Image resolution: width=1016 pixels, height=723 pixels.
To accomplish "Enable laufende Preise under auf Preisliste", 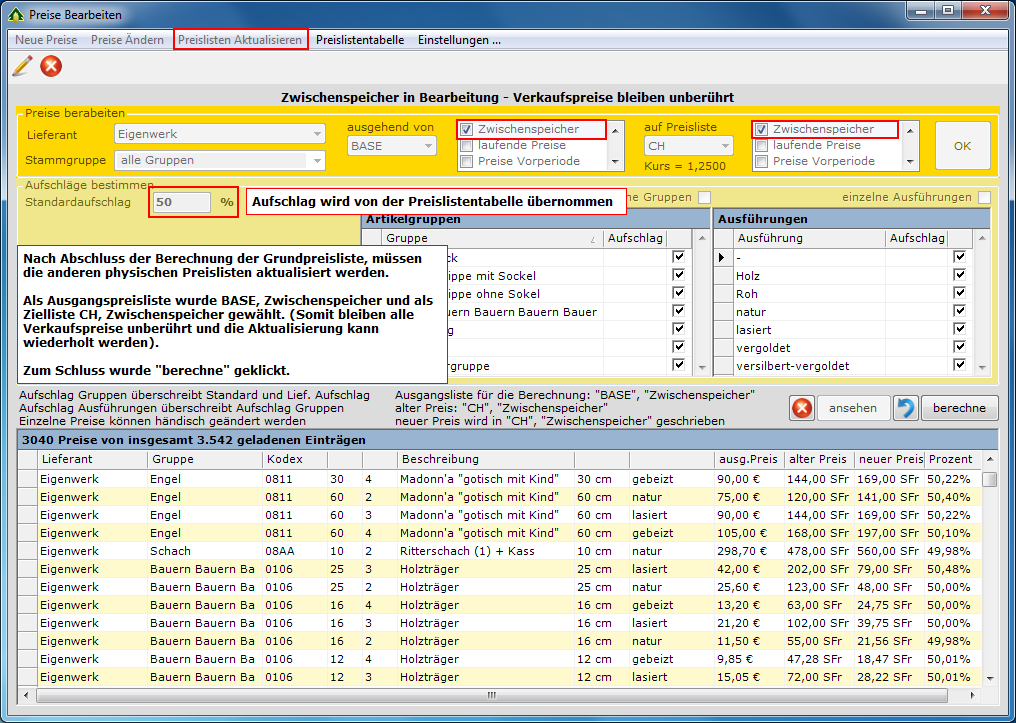I will 761,146.
